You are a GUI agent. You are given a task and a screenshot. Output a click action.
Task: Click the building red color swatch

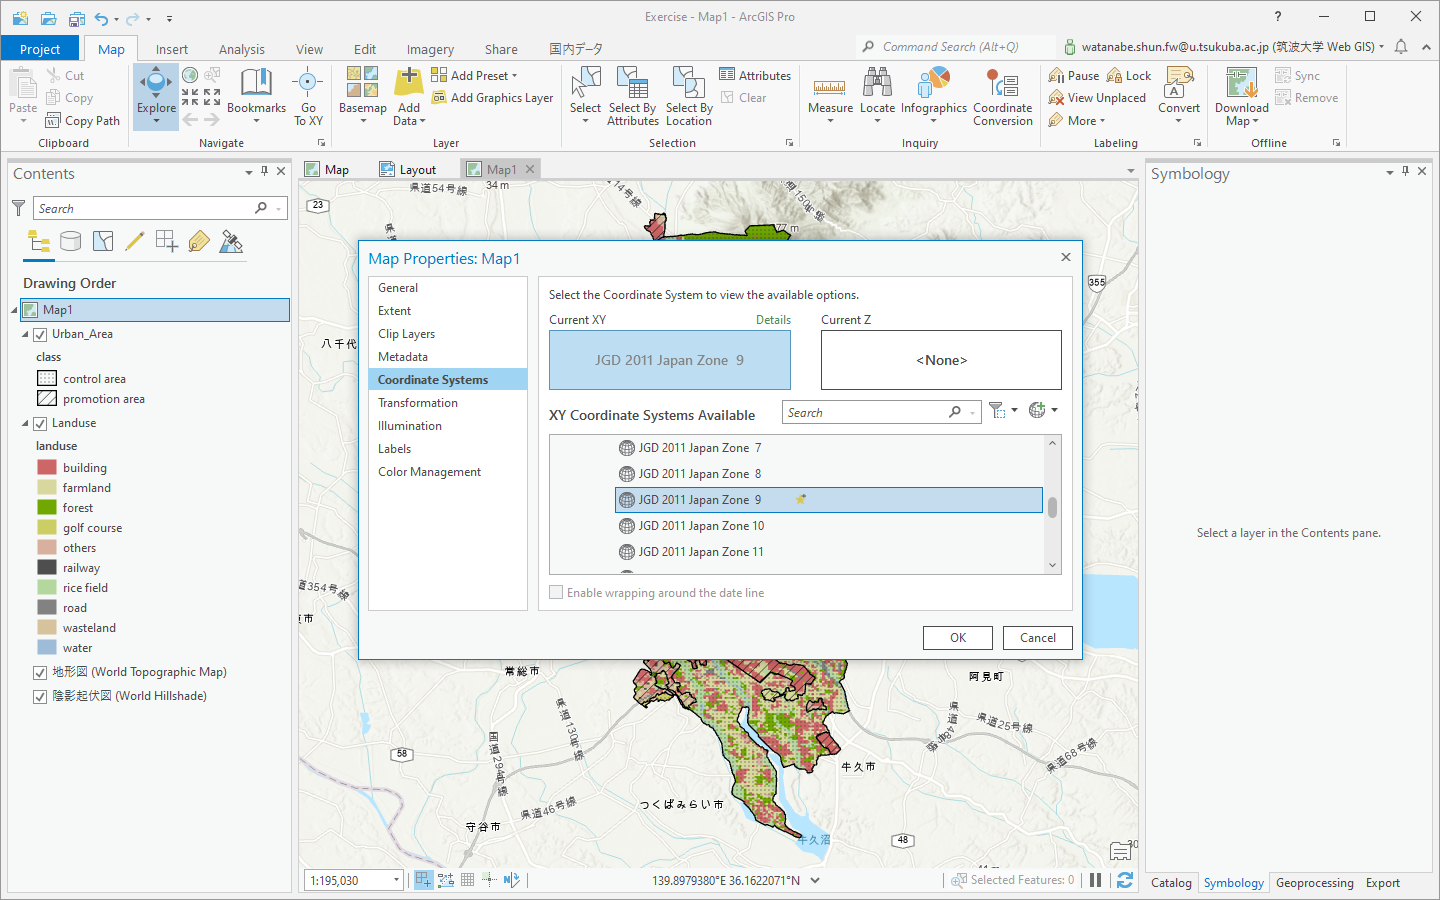click(47, 468)
